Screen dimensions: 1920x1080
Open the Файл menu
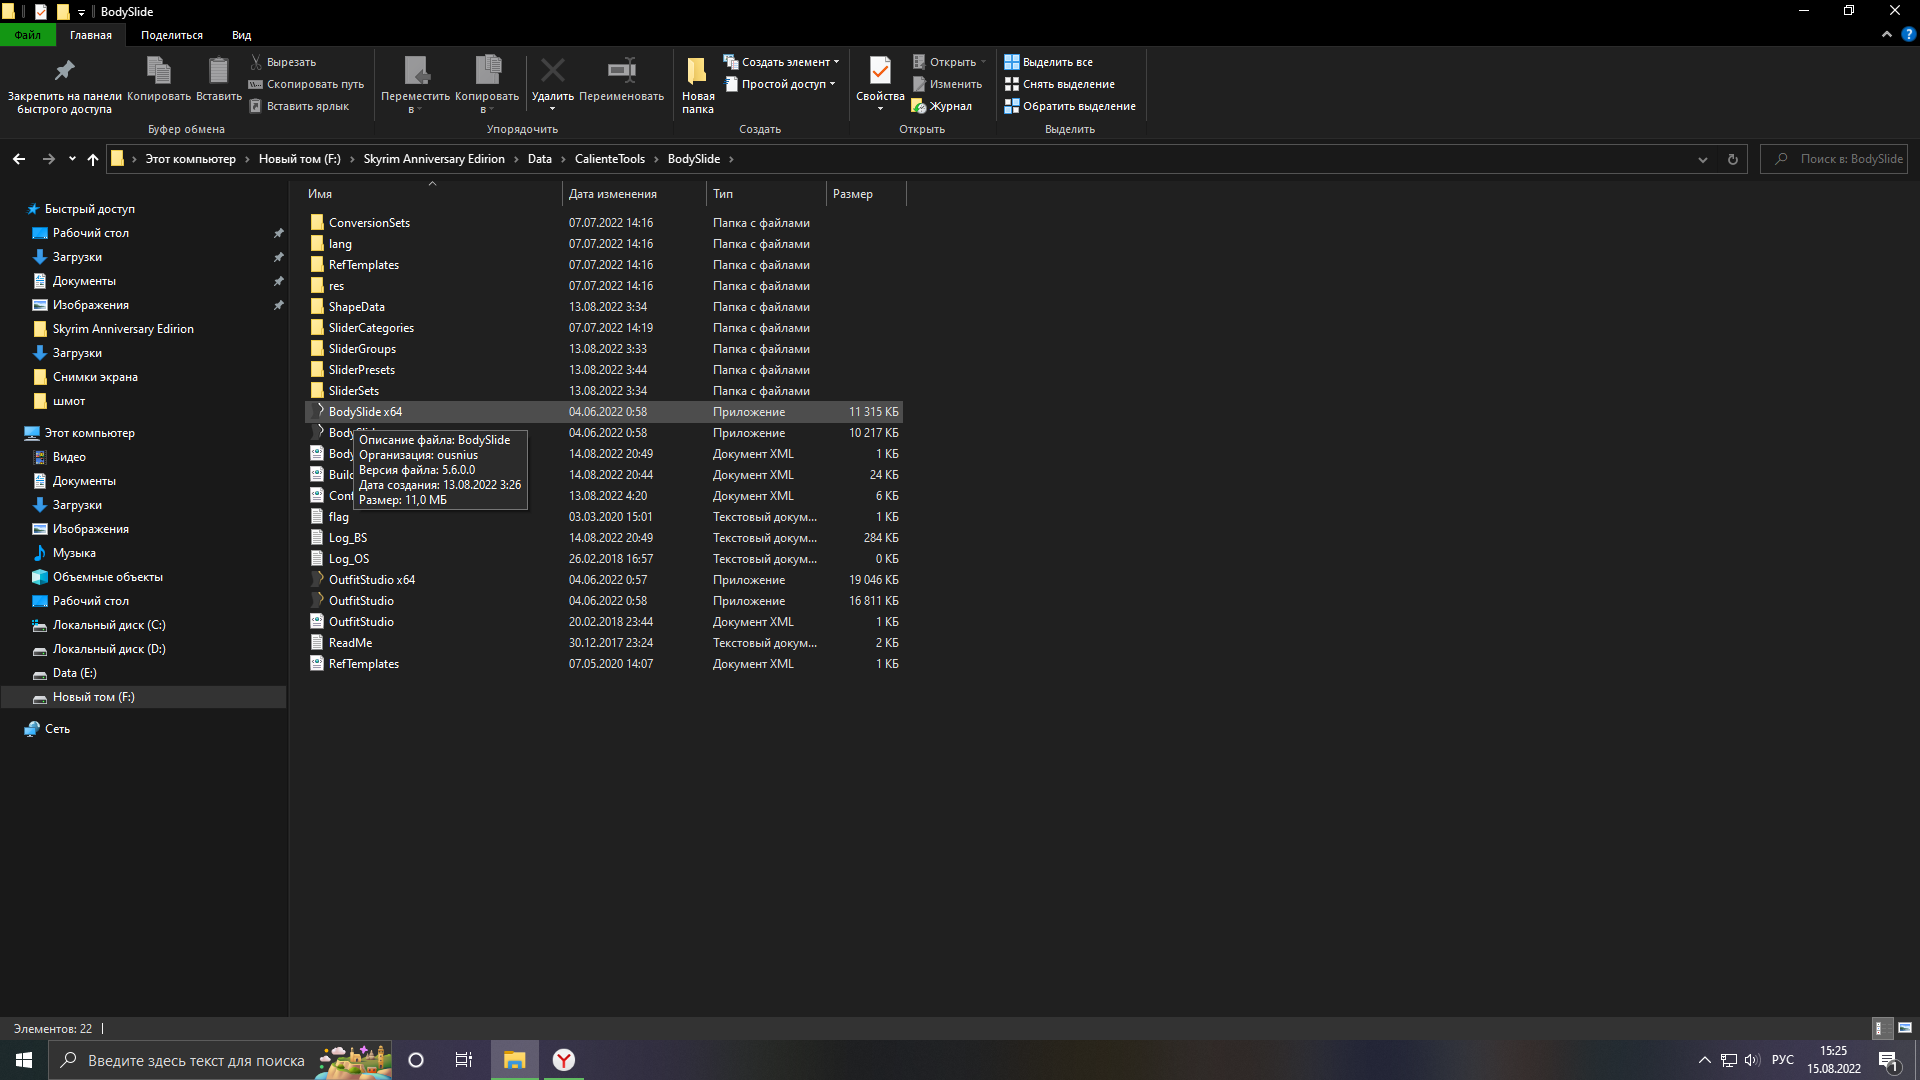click(28, 35)
